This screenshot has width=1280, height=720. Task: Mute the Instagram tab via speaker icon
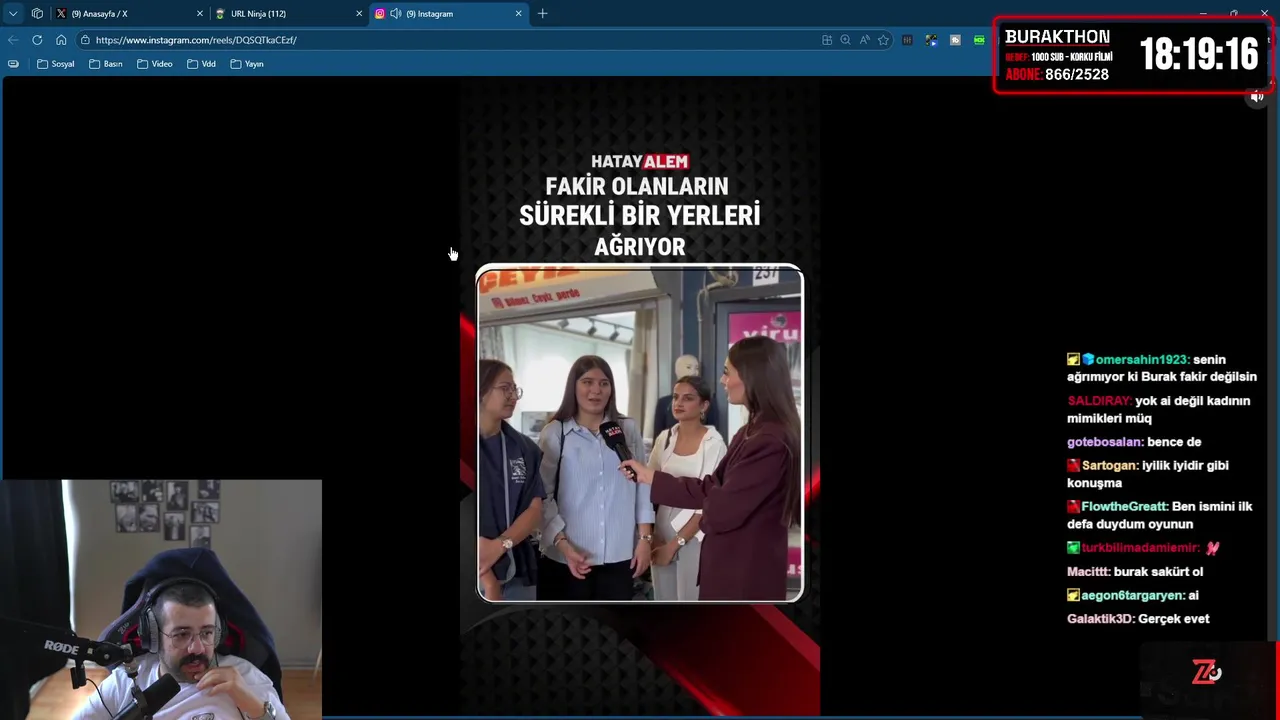point(395,13)
